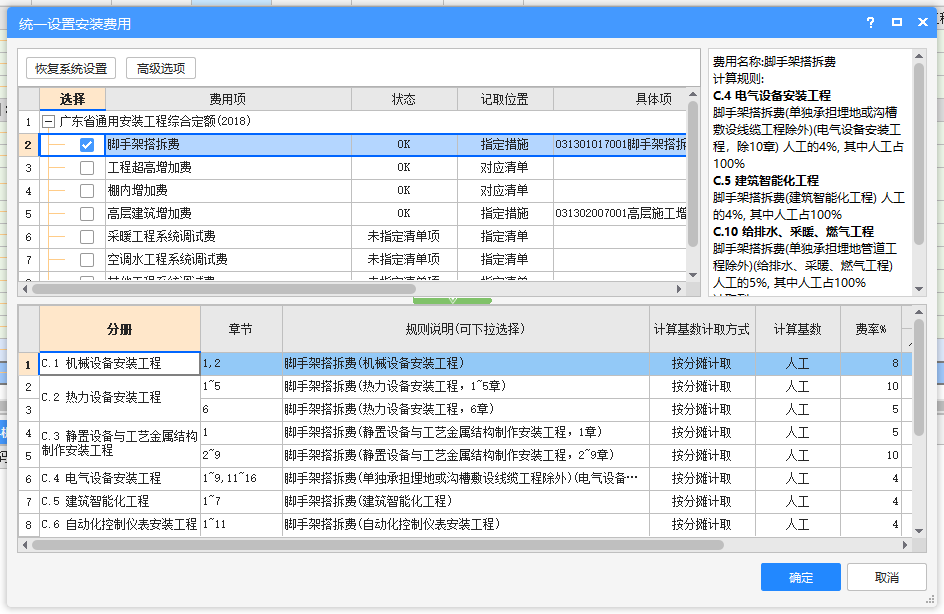Uncheck the 脚手架搭拆费 checkbox
This screenshot has height=614, width=944.
pos(87,144)
